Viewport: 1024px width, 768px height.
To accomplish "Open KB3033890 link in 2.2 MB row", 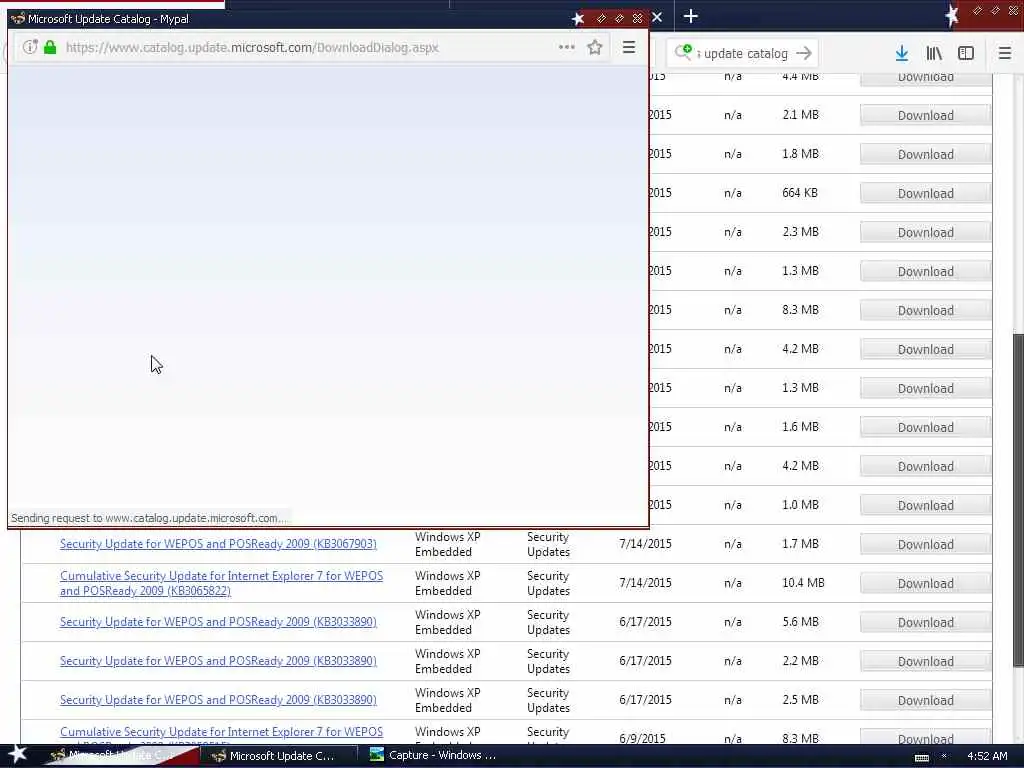I will pos(218,661).
